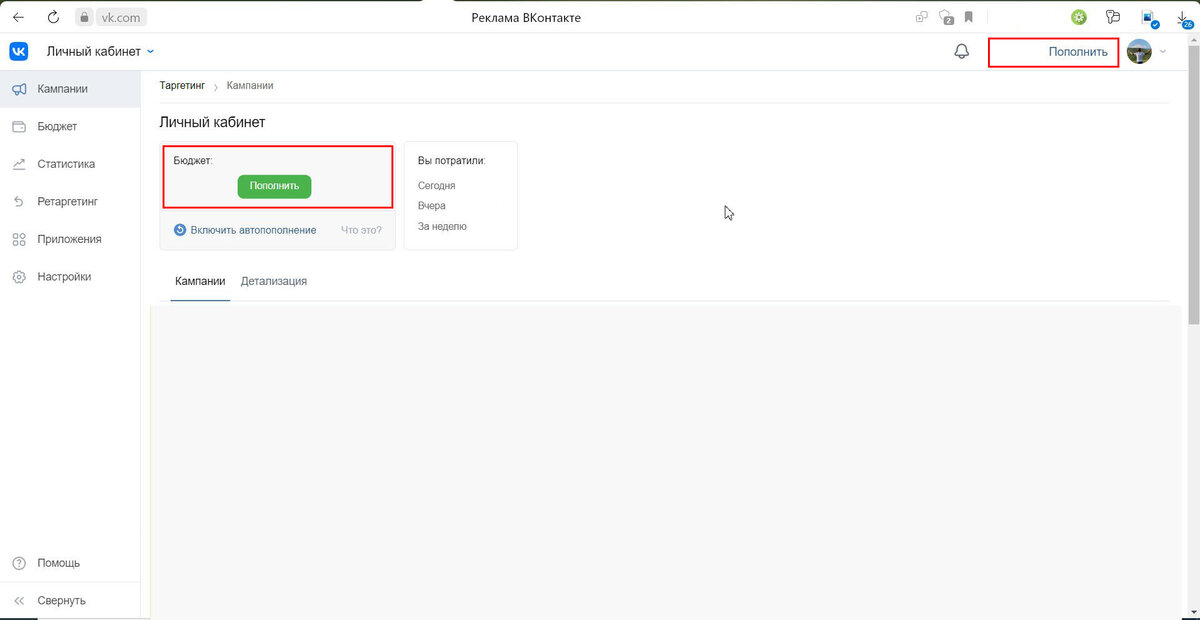This screenshot has height=620, width=1200.
Task: Expand the chevron next to the avatar
Action: 1162,51
